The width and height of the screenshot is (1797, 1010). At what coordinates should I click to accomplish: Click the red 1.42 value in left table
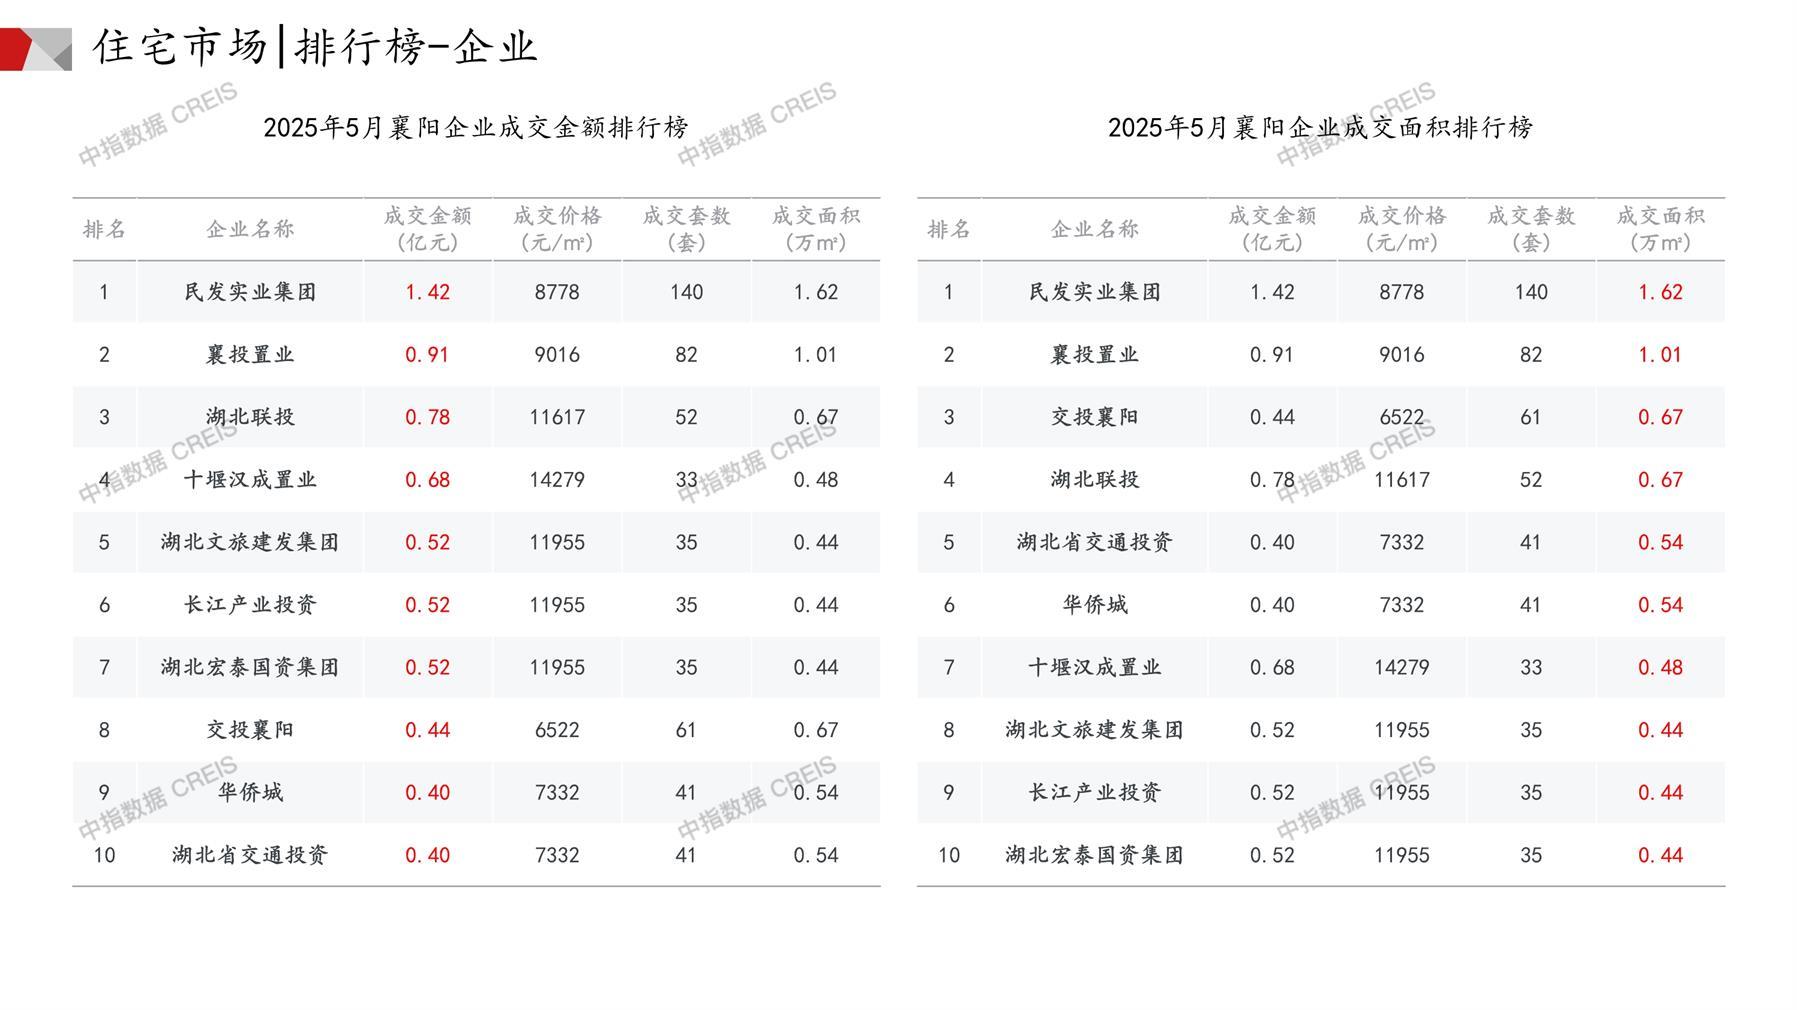pos(427,292)
